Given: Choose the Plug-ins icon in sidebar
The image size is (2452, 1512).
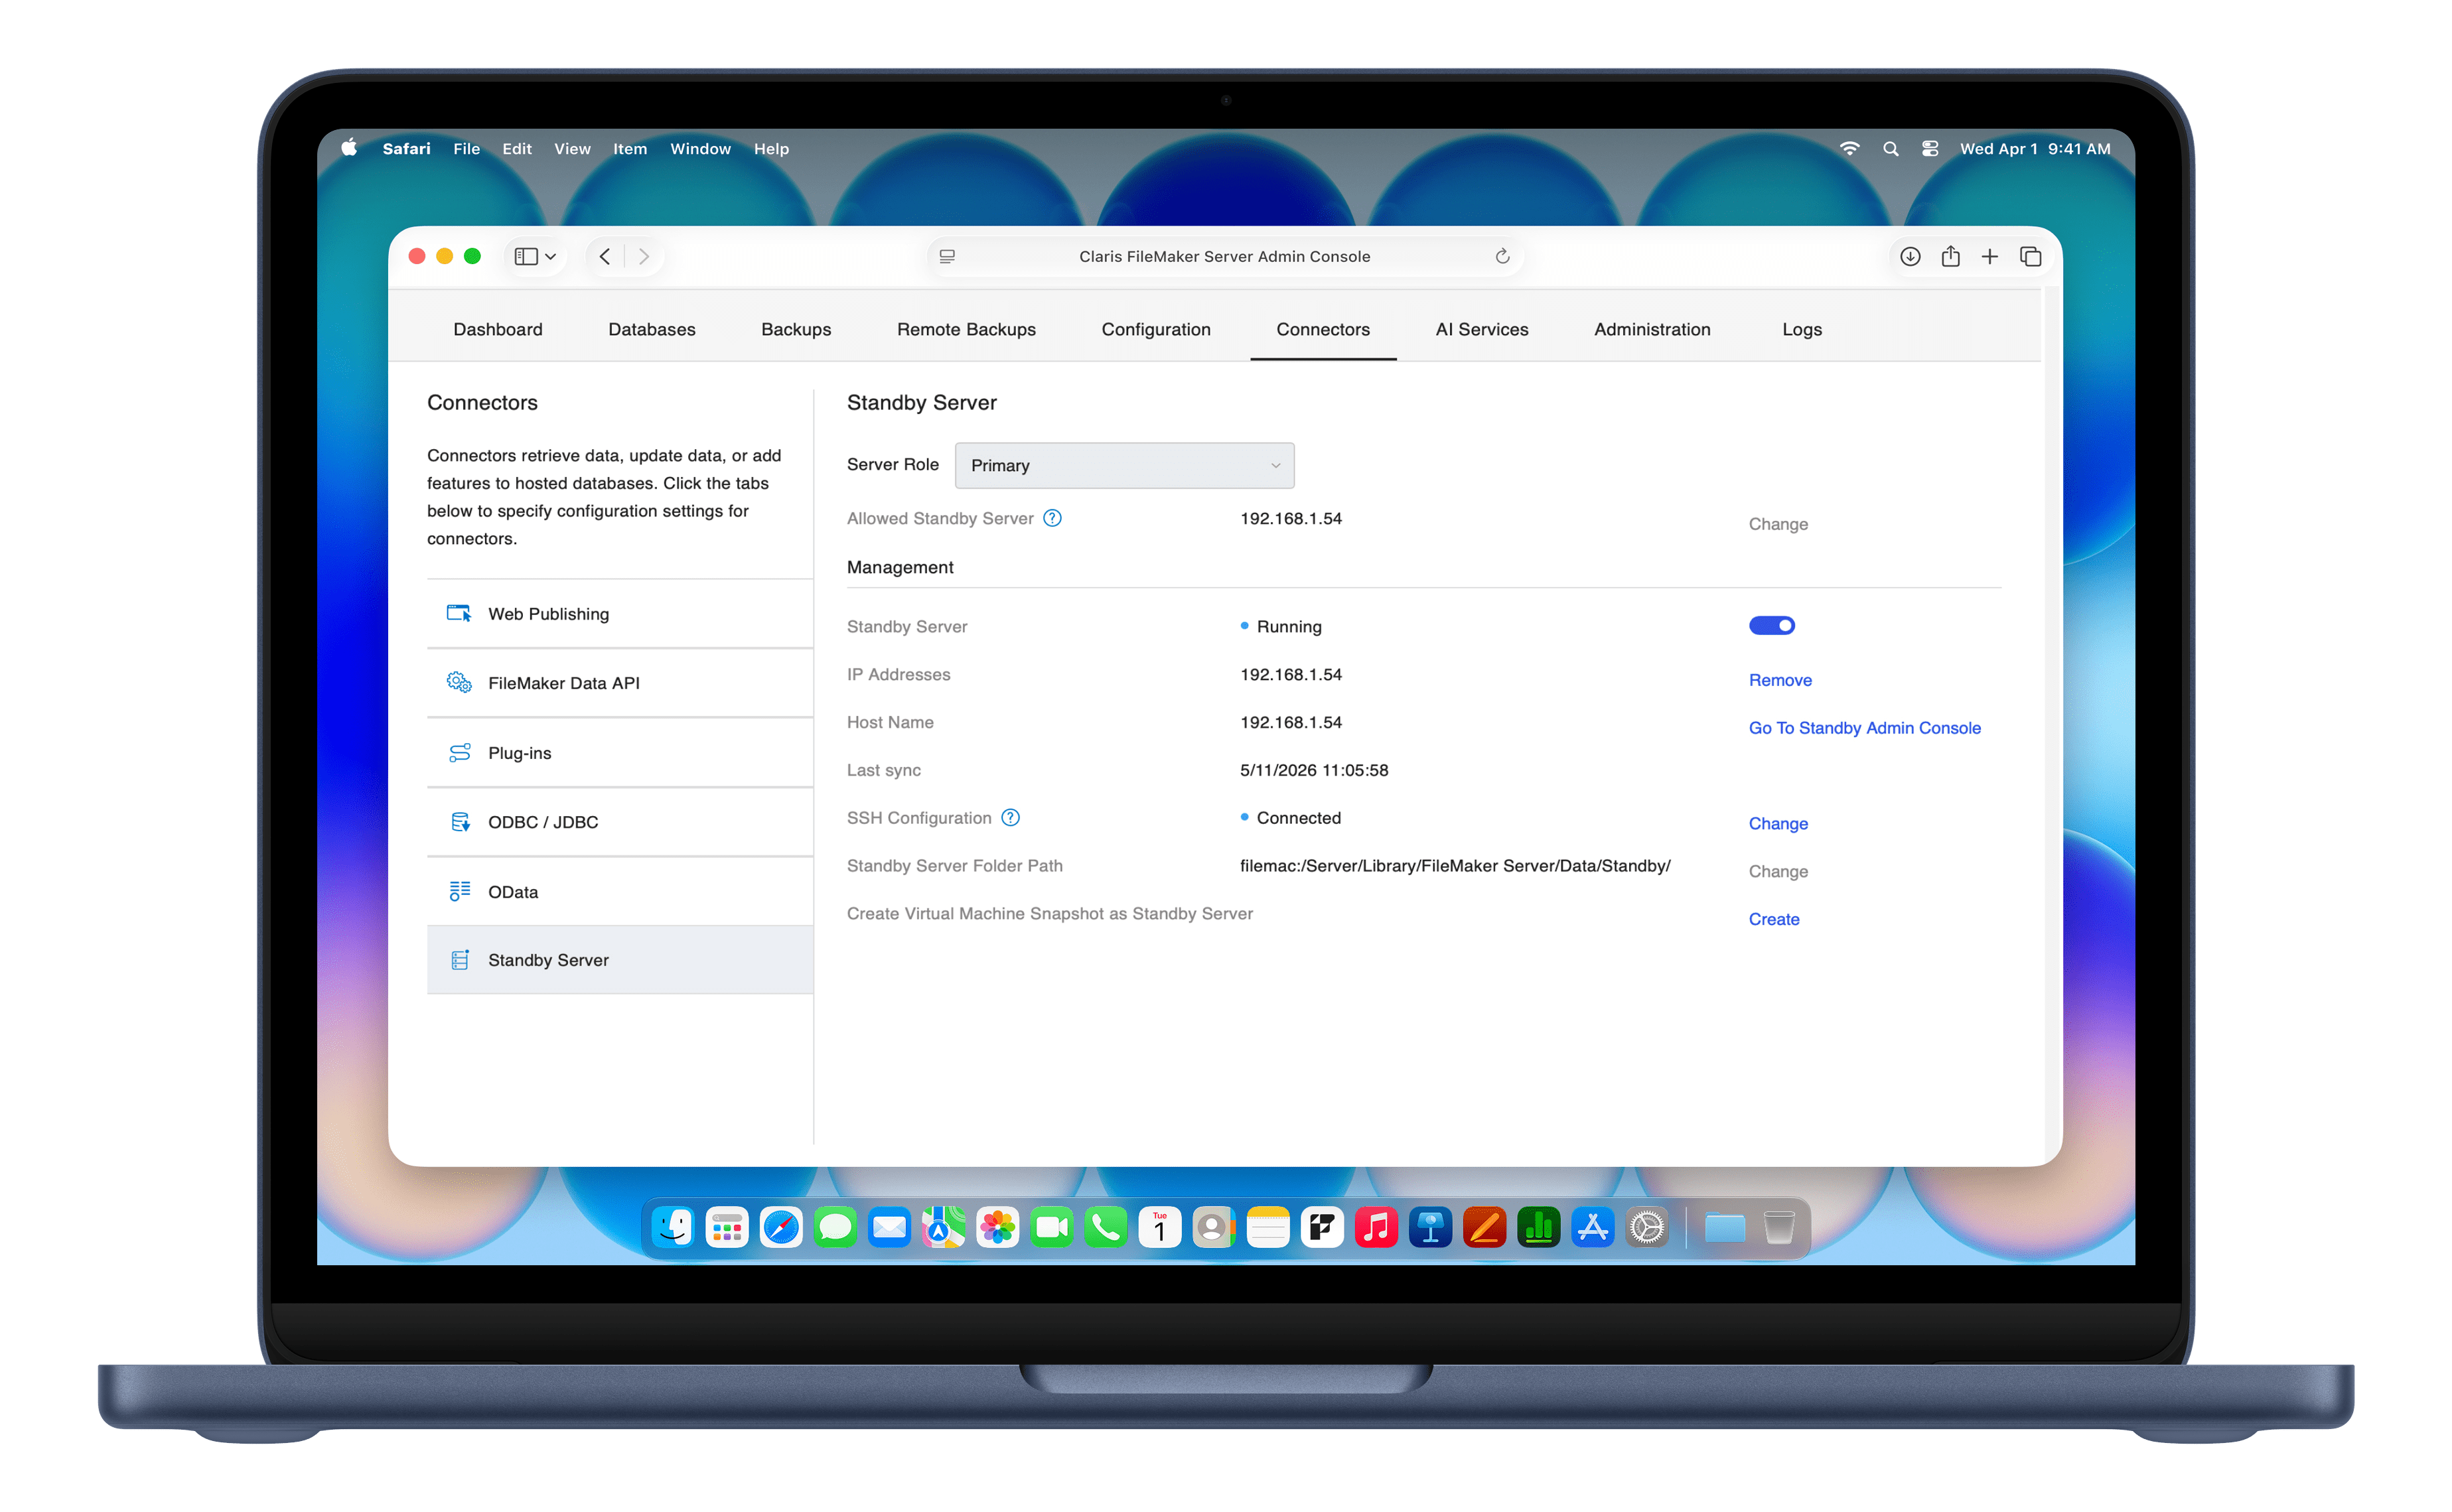Looking at the screenshot, I should pyautogui.click(x=459, y=752).
